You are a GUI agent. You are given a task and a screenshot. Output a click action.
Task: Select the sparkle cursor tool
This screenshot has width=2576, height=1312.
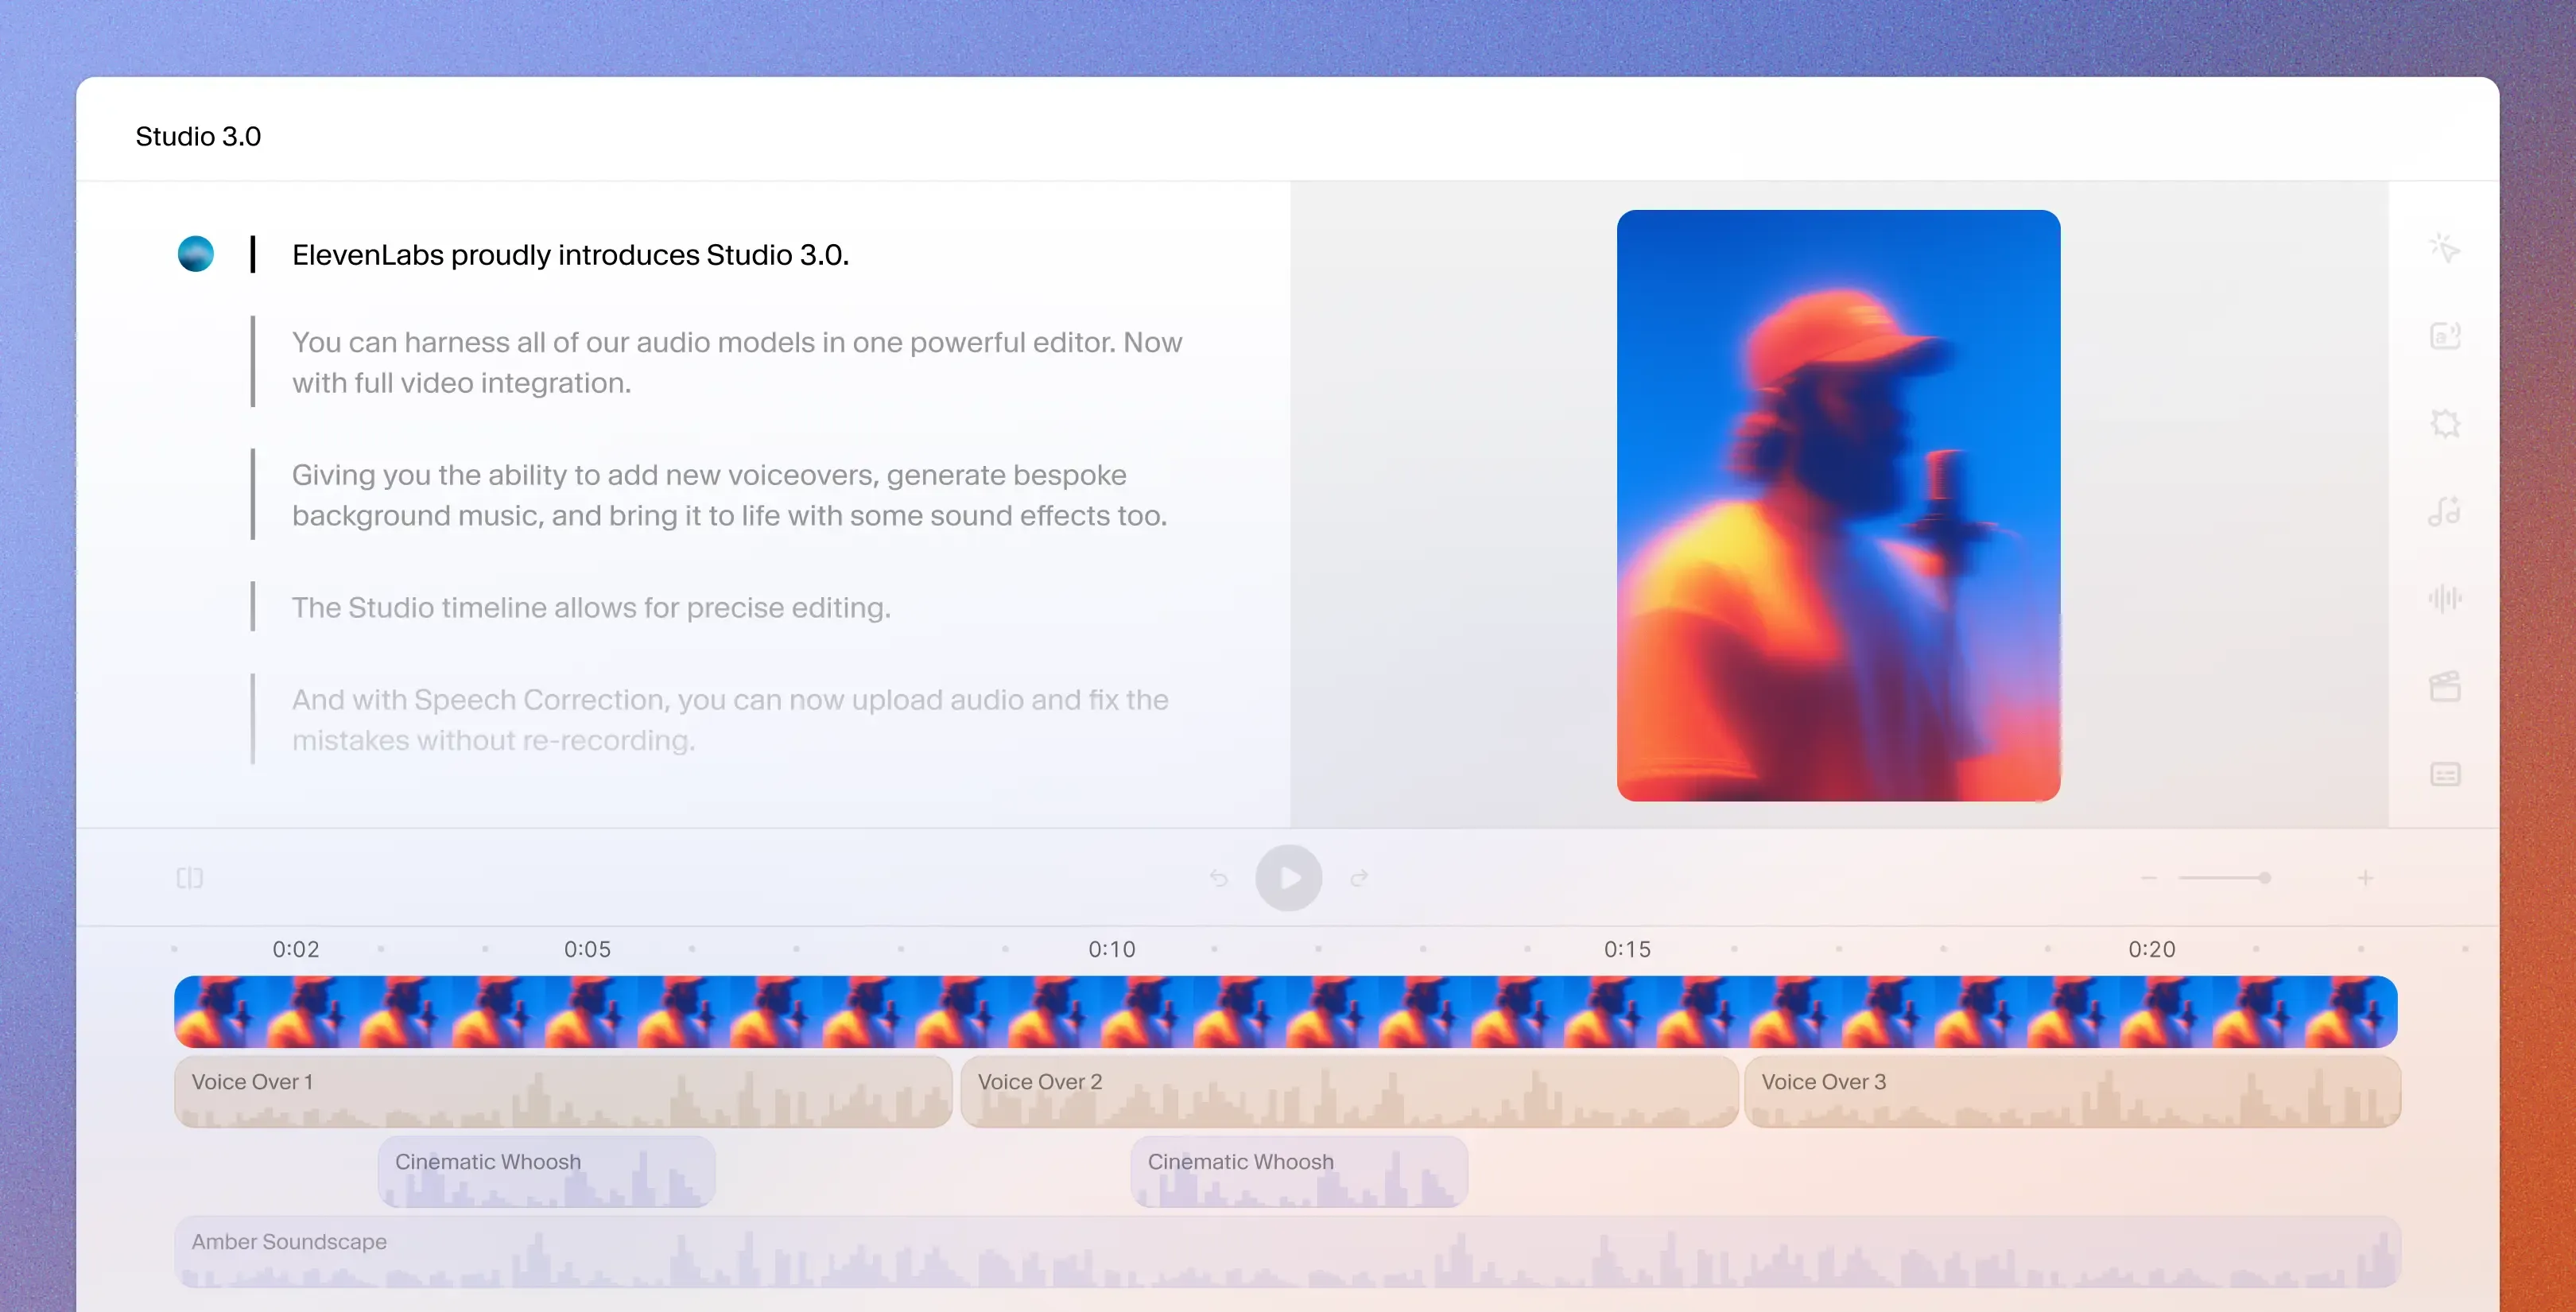2445,248
